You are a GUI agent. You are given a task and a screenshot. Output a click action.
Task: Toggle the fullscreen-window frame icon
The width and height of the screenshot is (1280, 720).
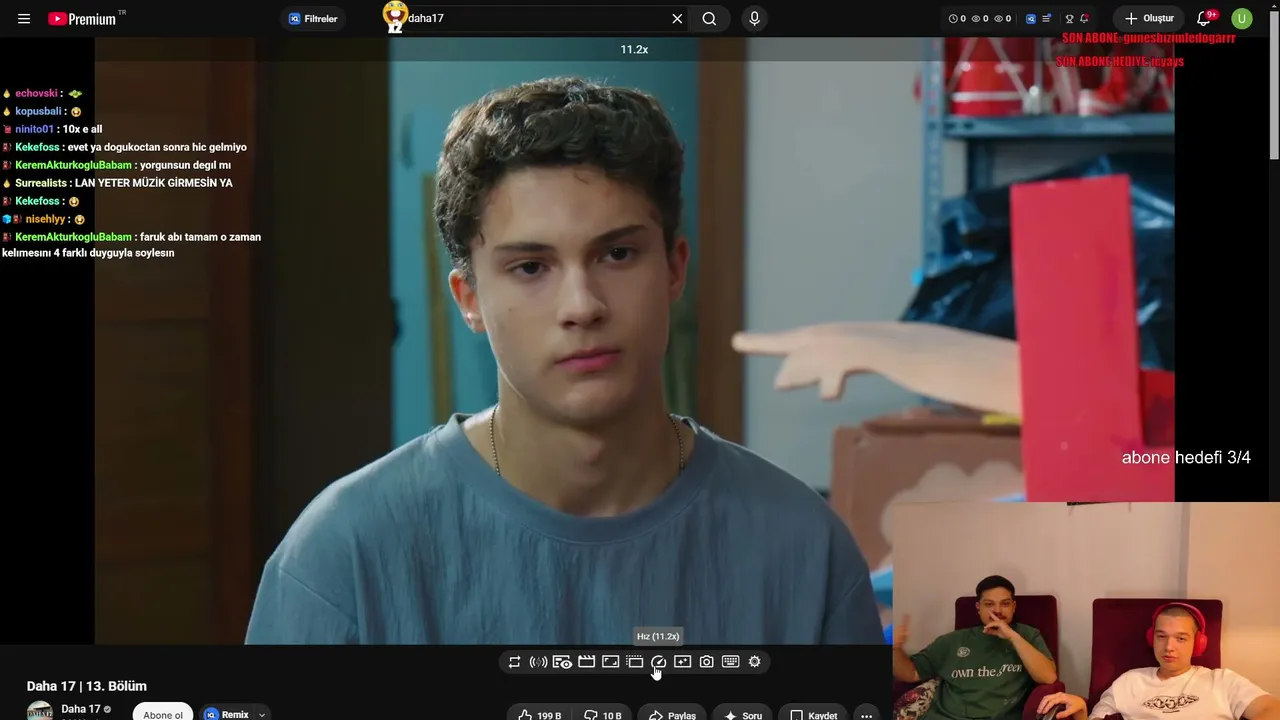(x=610, y=662)
